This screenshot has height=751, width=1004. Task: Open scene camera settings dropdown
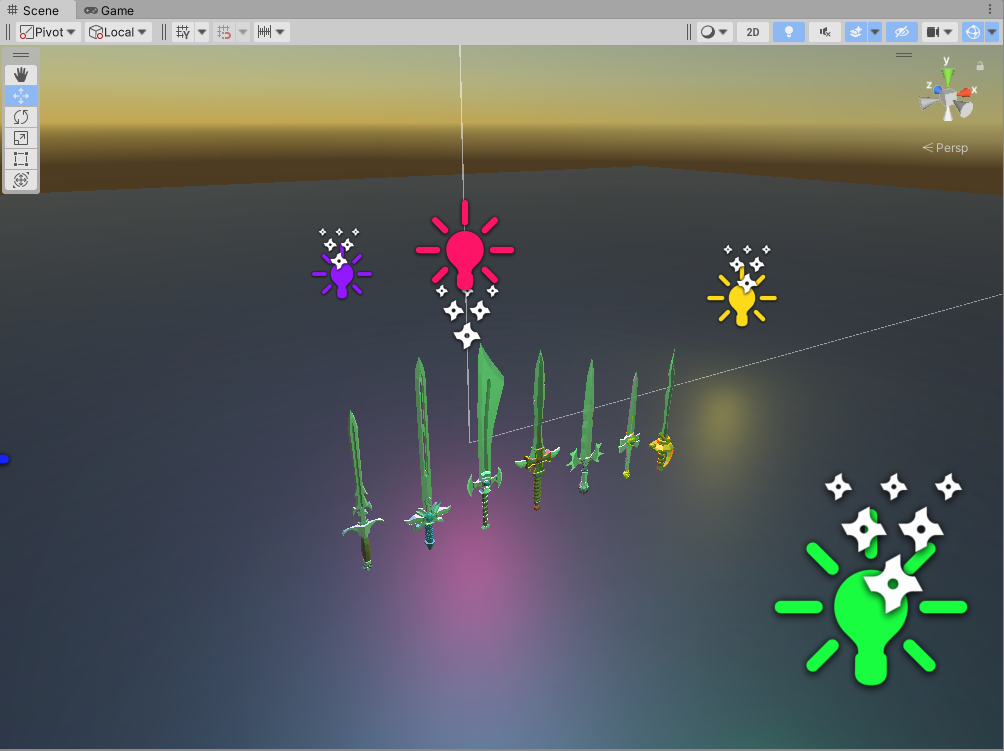click(x=939, y=32)
